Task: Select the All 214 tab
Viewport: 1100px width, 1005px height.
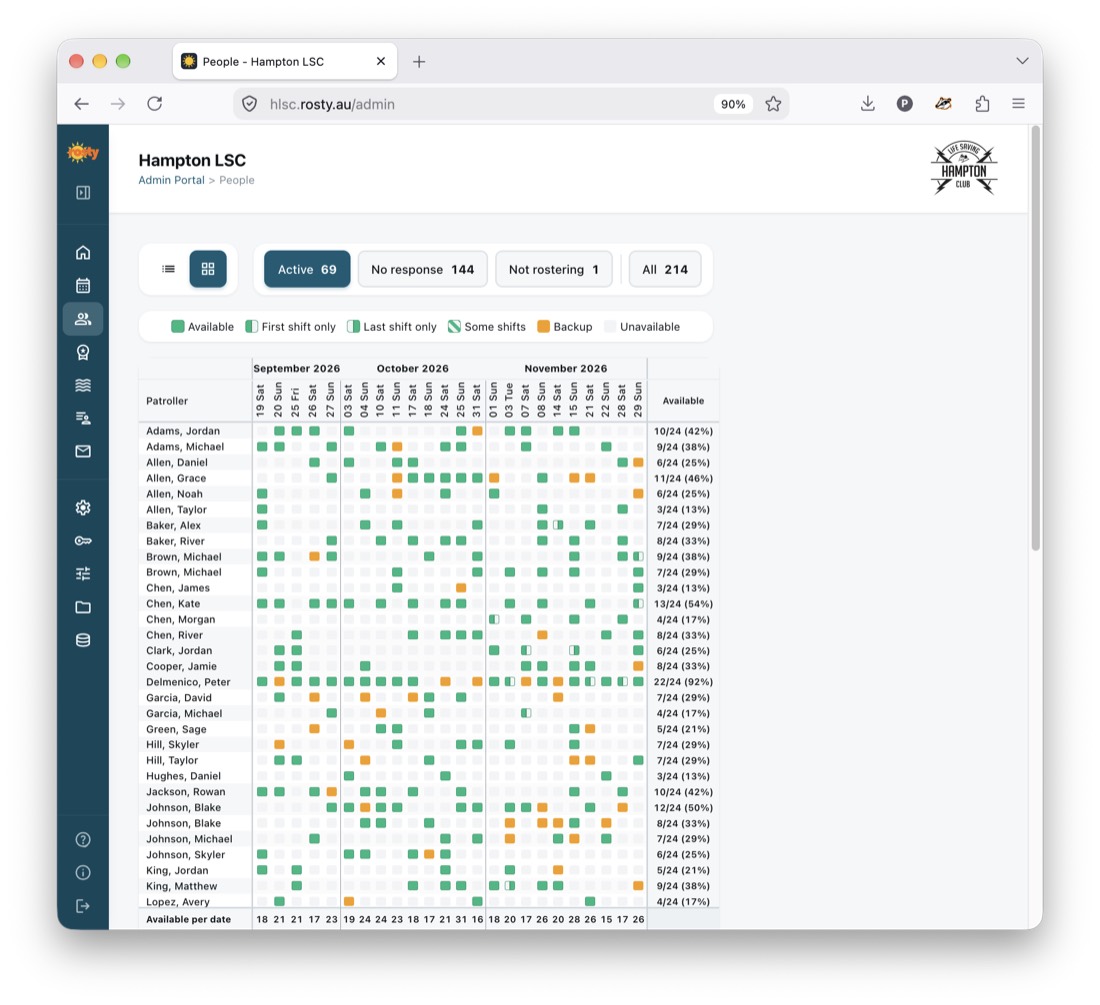Action: coord(665,269)
